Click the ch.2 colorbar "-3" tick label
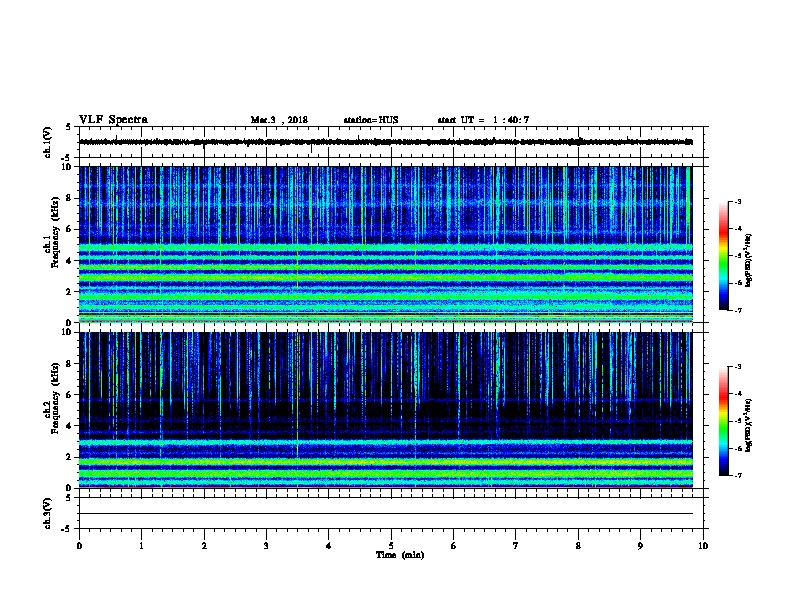Image resolution: width=792 pixels, height=612 pixels. tap(737, 367)
